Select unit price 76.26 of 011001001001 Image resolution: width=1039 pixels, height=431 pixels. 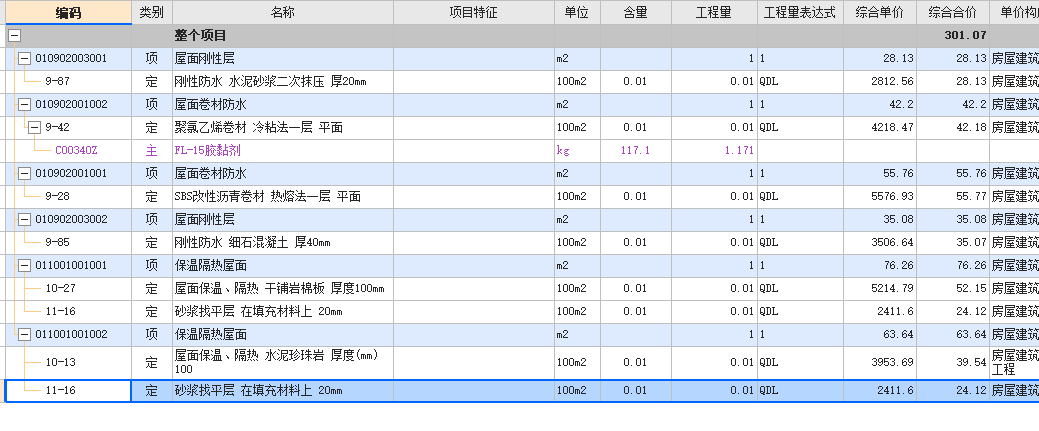(x=879, y=265)
